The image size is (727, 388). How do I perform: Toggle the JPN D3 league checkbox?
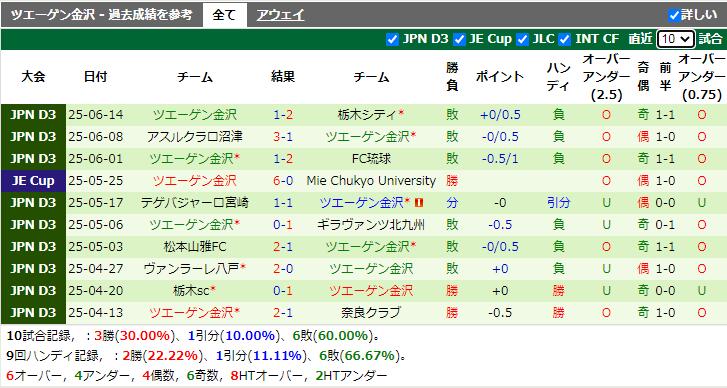coord(392,39)
